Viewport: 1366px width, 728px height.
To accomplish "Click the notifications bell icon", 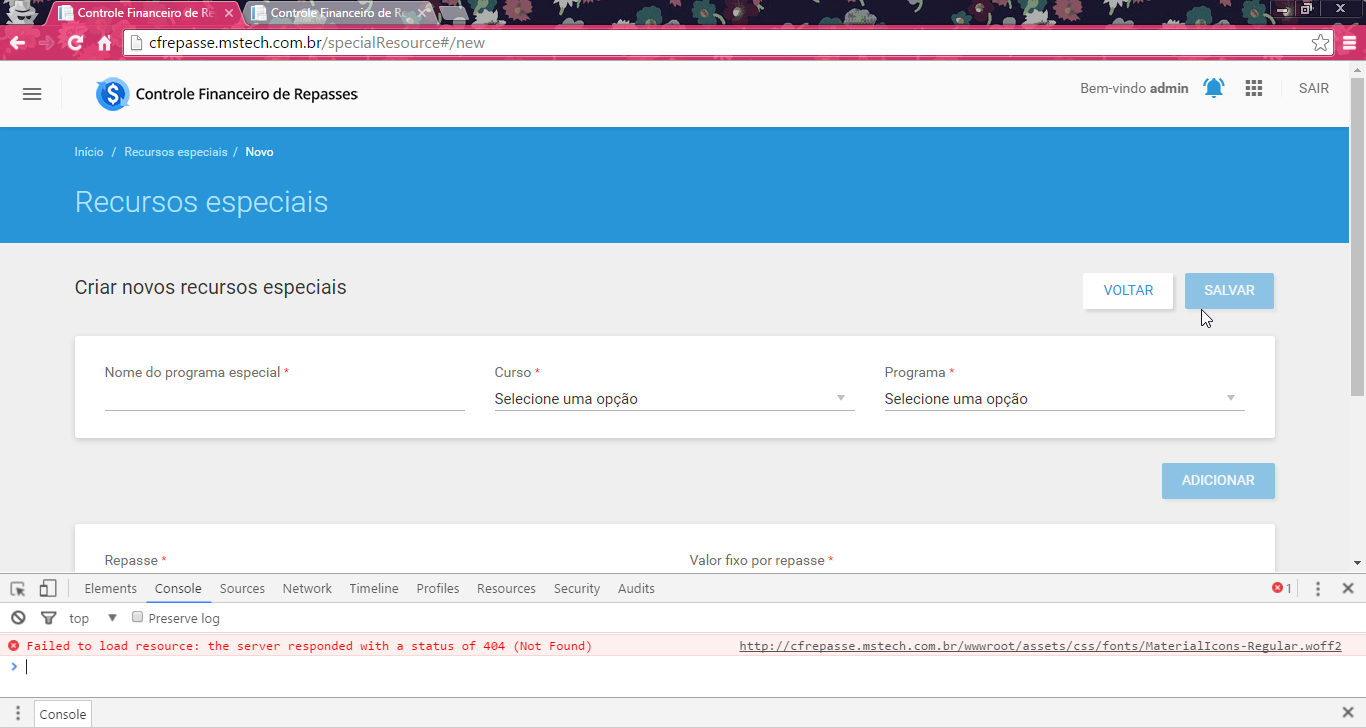I will pos(1214,88).
